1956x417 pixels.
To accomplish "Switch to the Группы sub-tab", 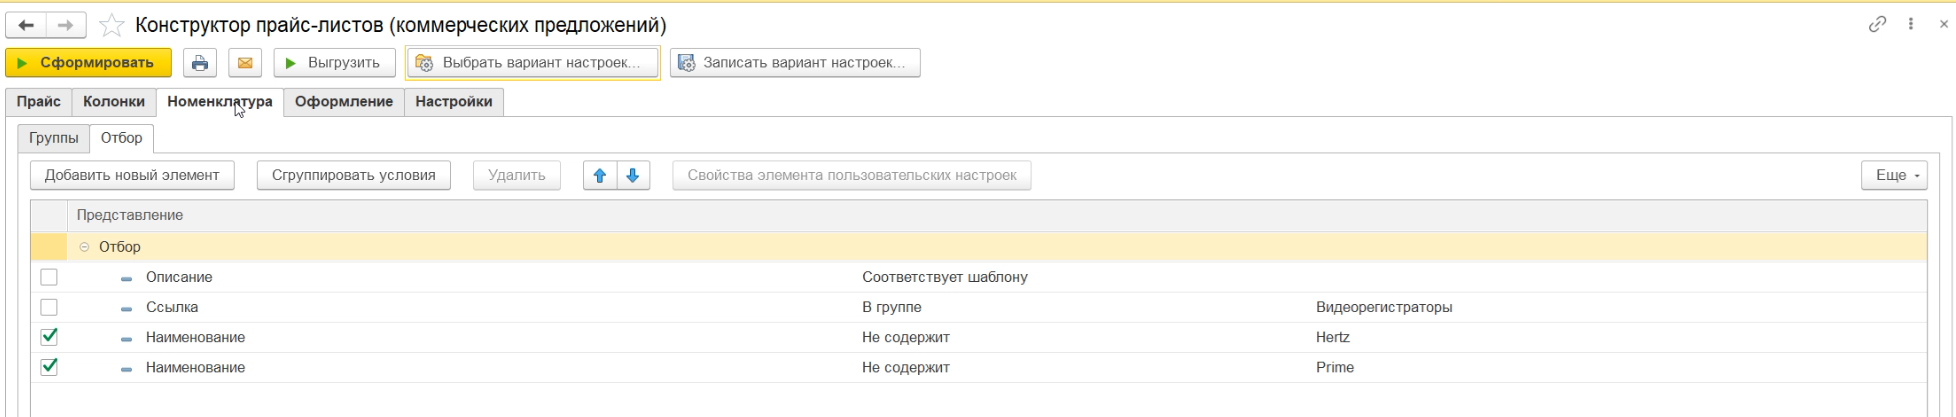I will [x=54, y=138].
